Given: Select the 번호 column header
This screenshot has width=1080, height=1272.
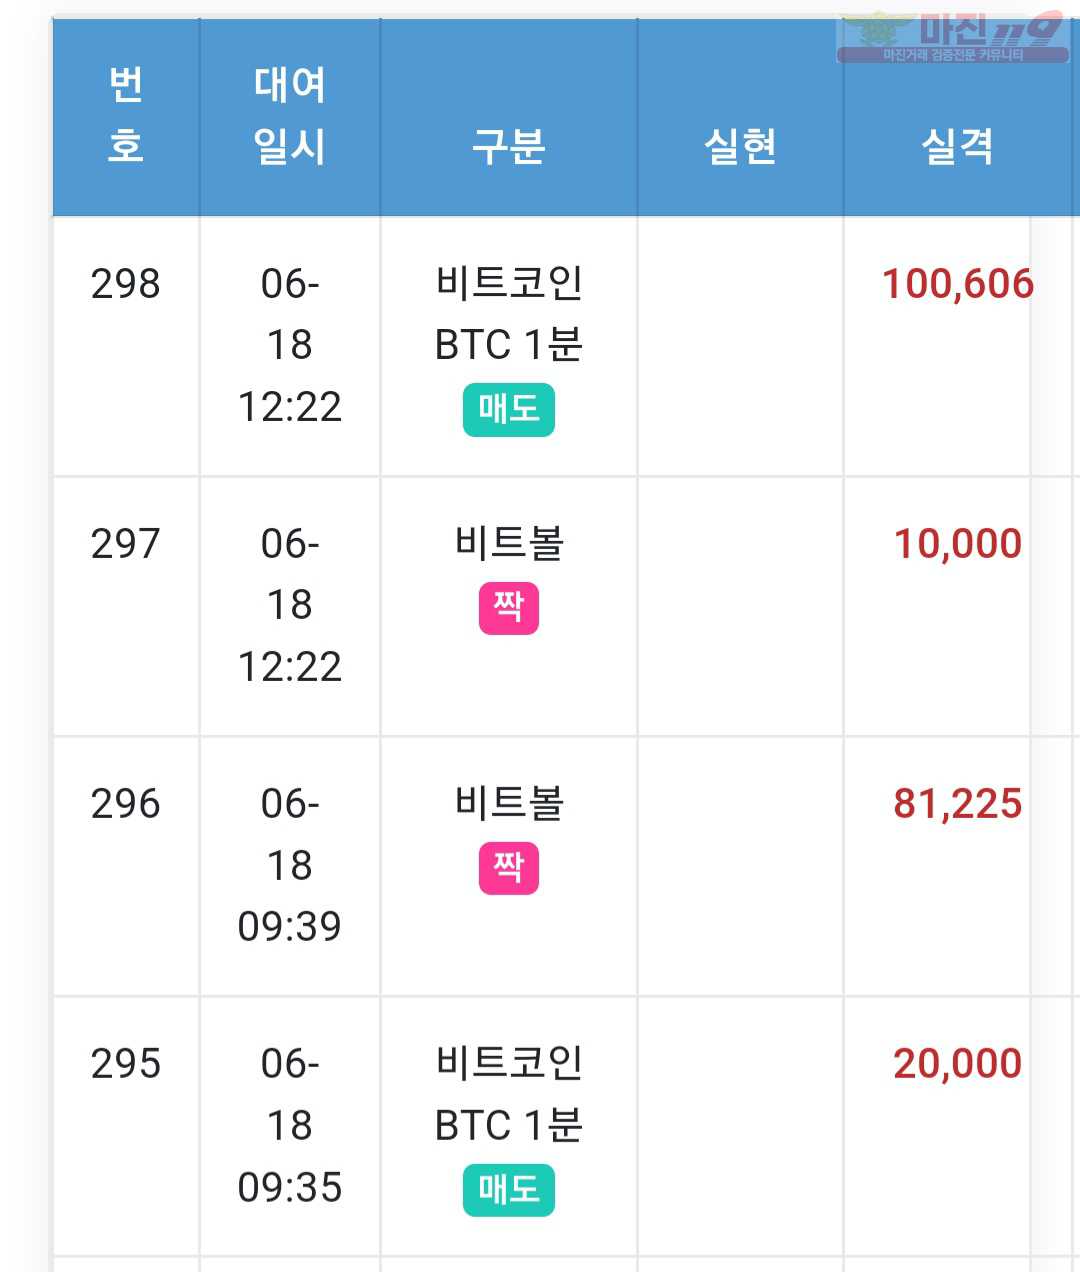Looking at the screenshot, I should tap(126, 116).
